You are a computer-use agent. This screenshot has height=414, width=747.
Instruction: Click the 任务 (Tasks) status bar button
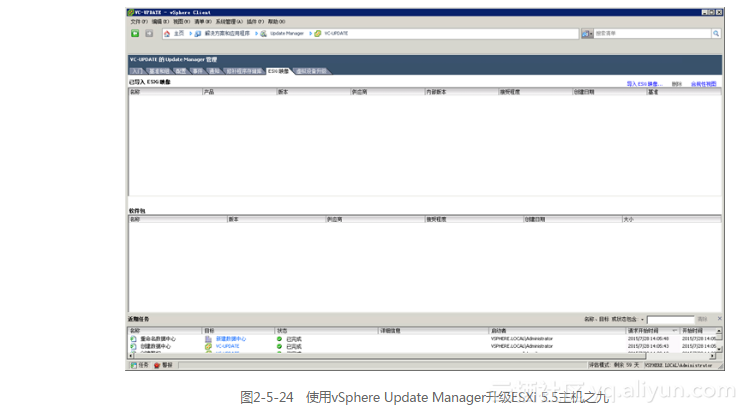(140, 365)
